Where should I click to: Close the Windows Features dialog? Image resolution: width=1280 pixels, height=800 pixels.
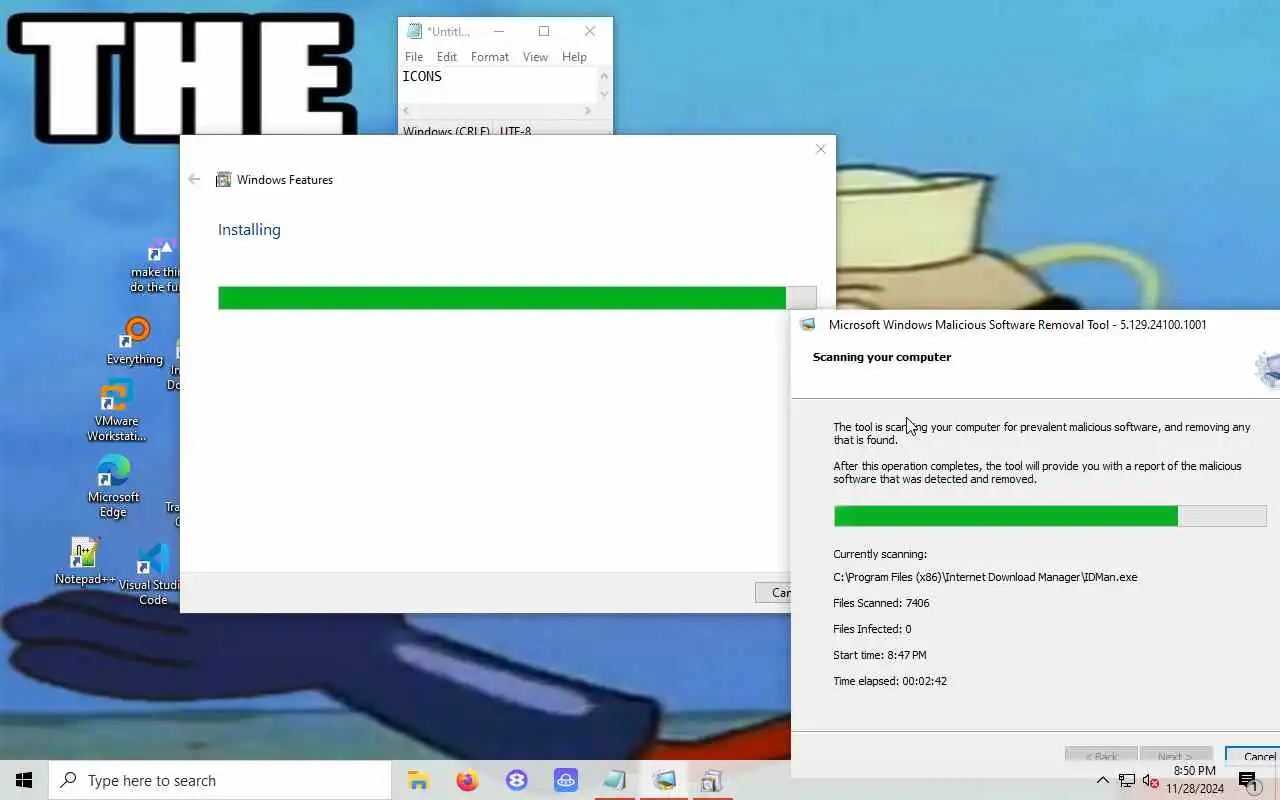click(821, 149)
